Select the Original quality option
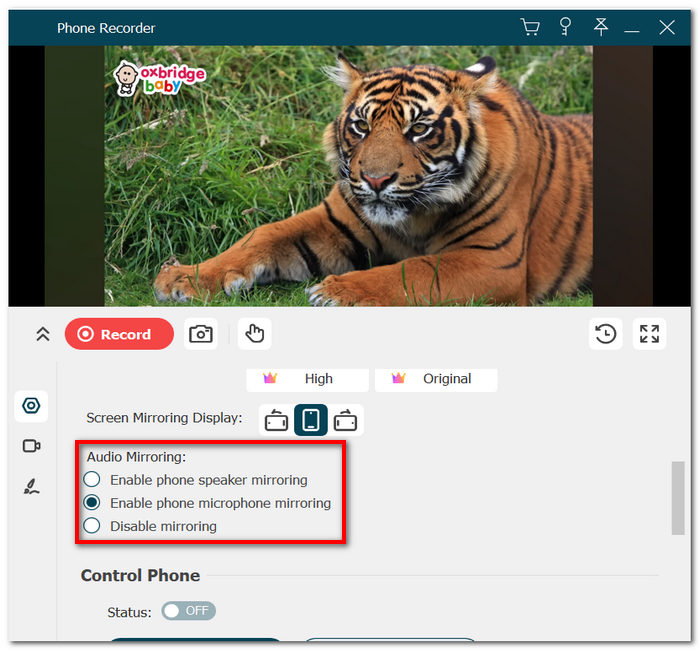The width and height of the screenshot is (700, 650). coord(436,379)
